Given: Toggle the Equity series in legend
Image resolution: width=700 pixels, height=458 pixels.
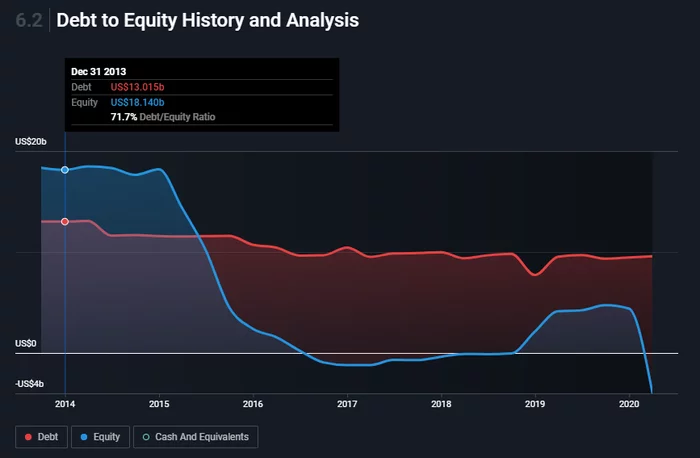Looking at the screenshot, I should click(100, 437).
